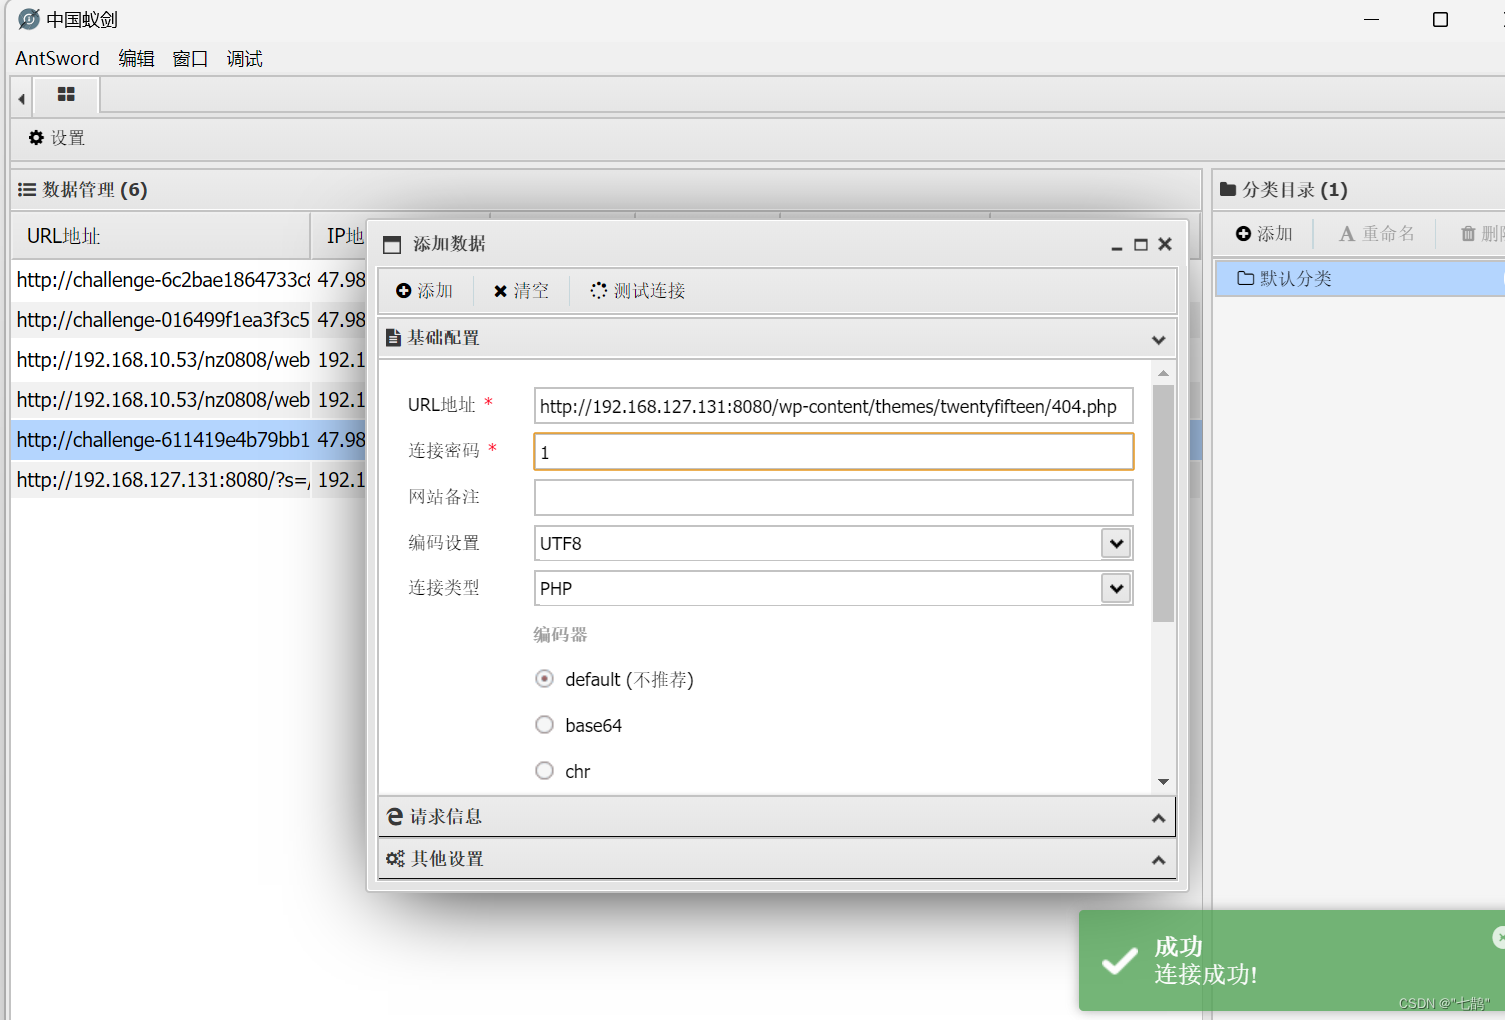
Task: Click the 添加 button in the dialog
Action: click(x=424, y=290)
